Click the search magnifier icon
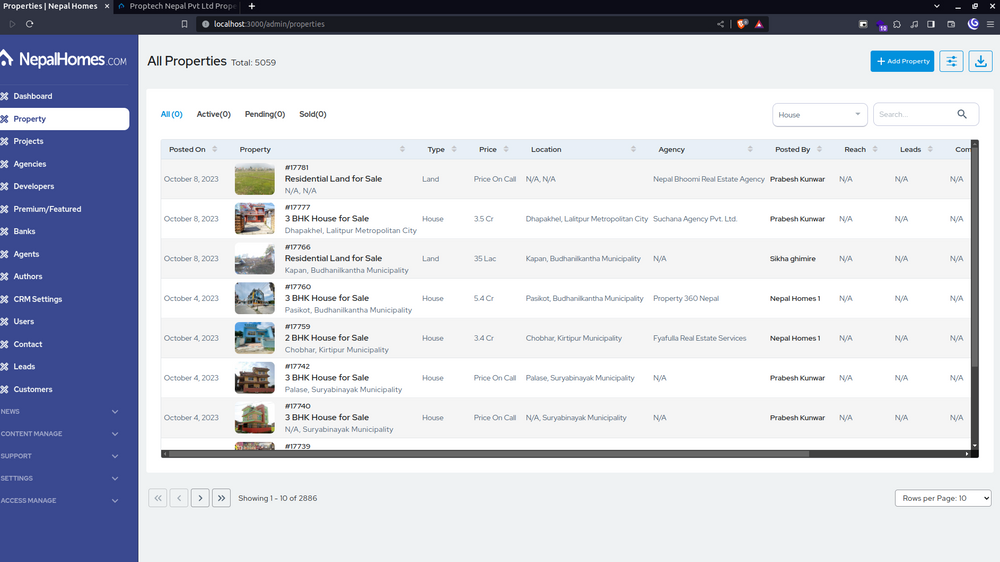The image size is (1000, 562). 962,114
